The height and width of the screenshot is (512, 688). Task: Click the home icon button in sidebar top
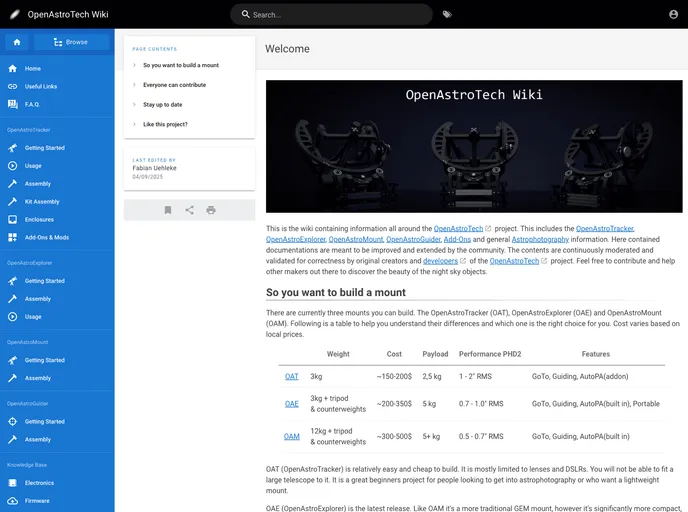pyautogui.click(x=17, y=42)
